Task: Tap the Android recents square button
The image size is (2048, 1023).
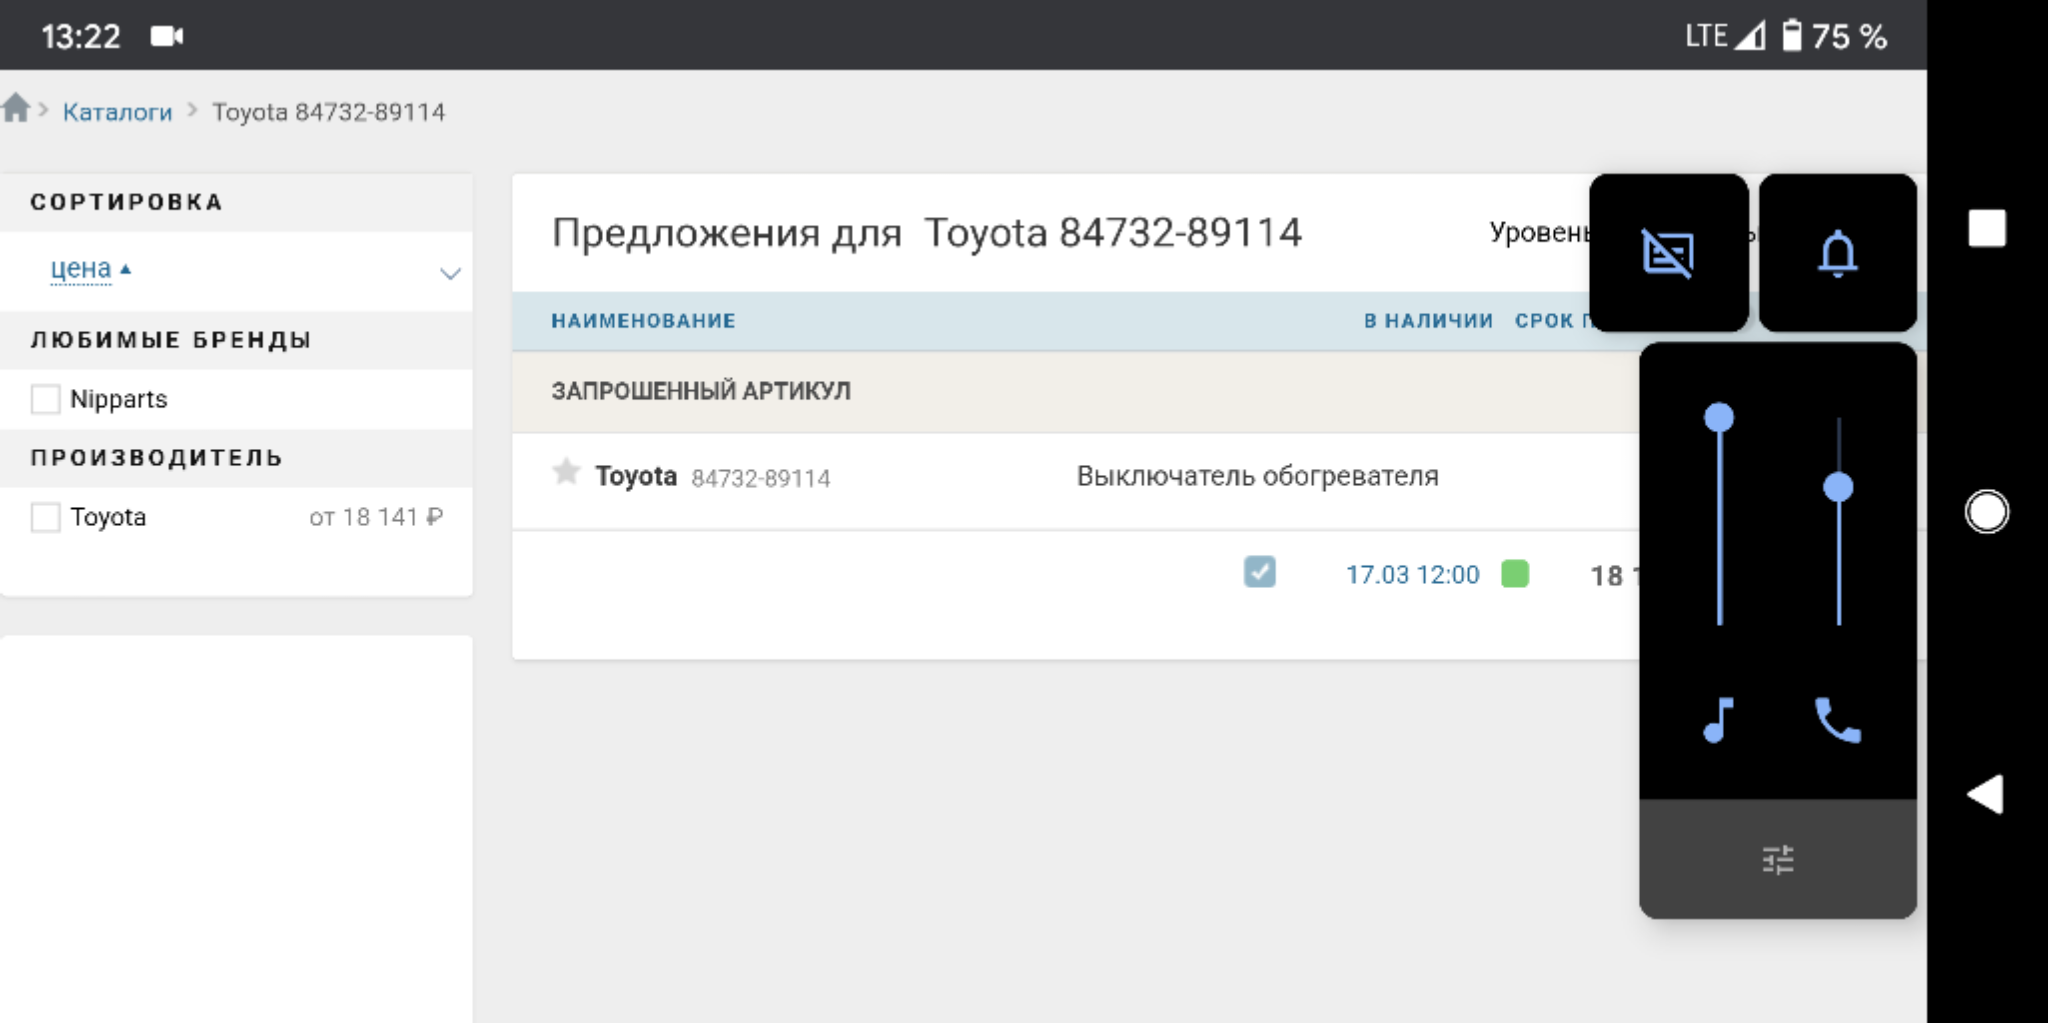Action: click(x=1987, y=228)
